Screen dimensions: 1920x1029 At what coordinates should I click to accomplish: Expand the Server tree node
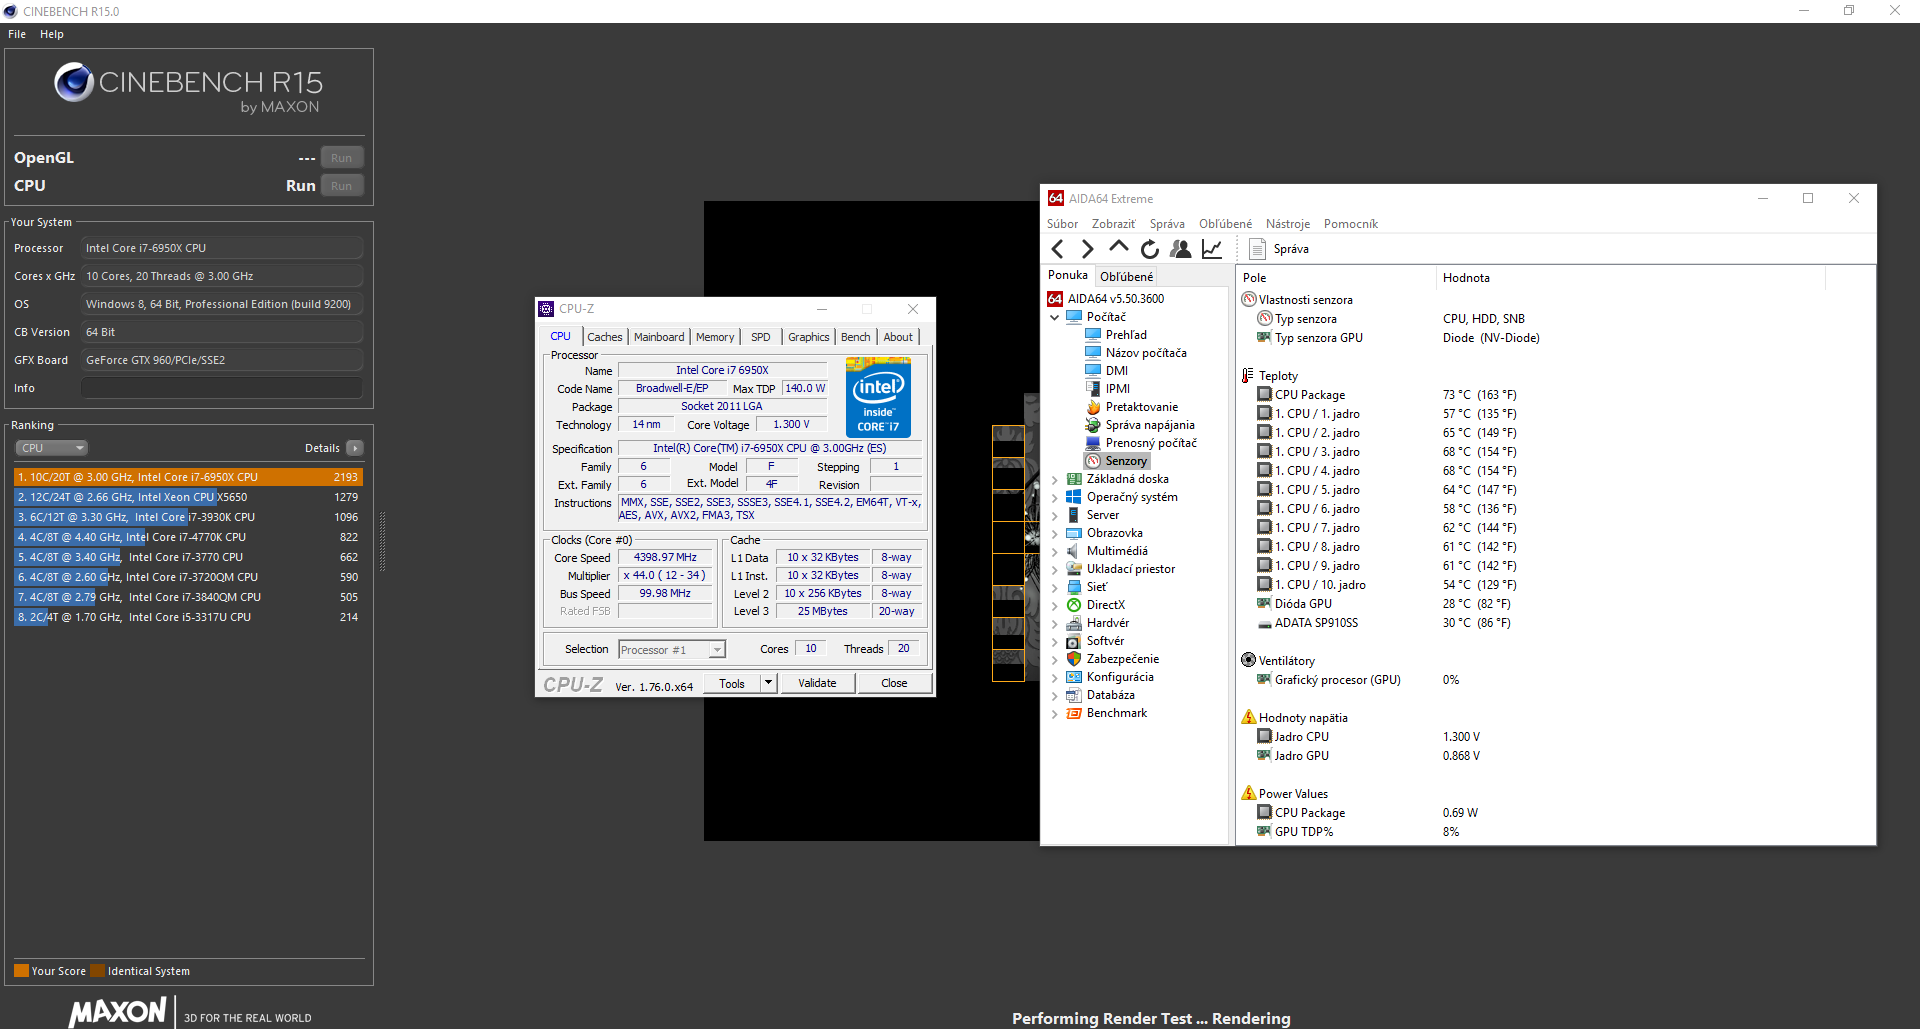1054,515
